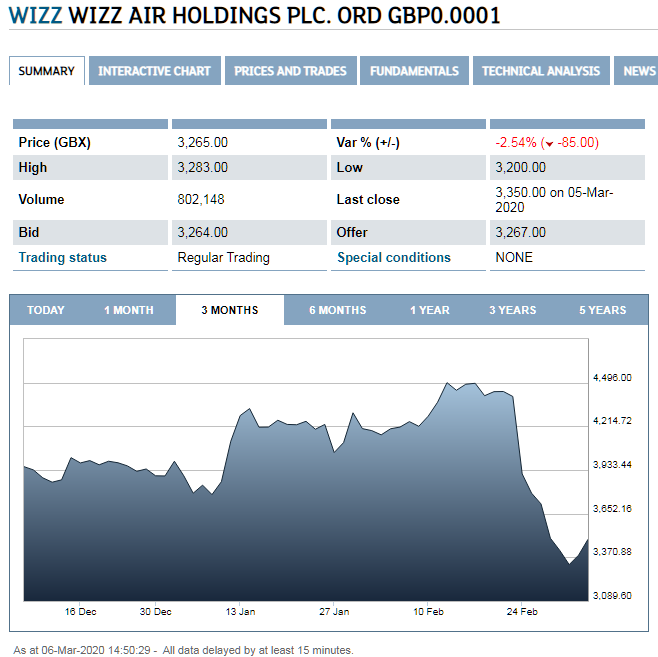Viewport: 658px width, 657px height.
Task: Switch chart to 6 Months
Action: 337,310
